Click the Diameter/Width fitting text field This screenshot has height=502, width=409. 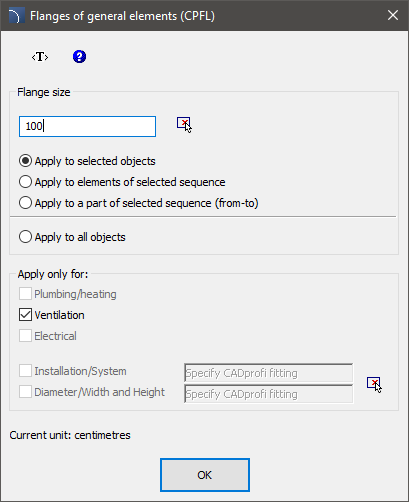pyautogui.click(x=268, y=394)
